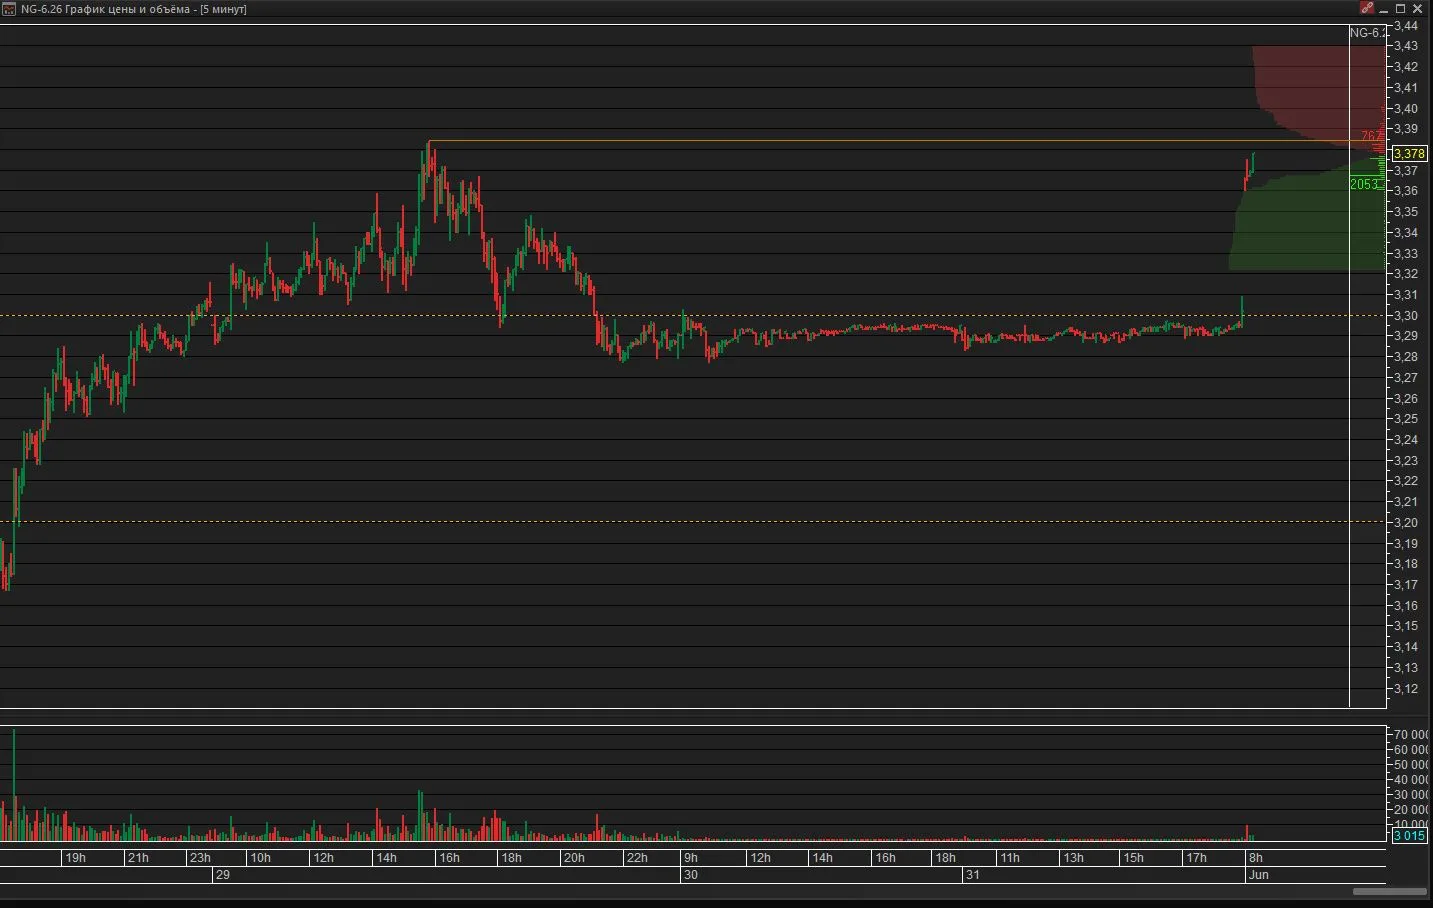Click the 3,15 price axis label

point(1406,626)
